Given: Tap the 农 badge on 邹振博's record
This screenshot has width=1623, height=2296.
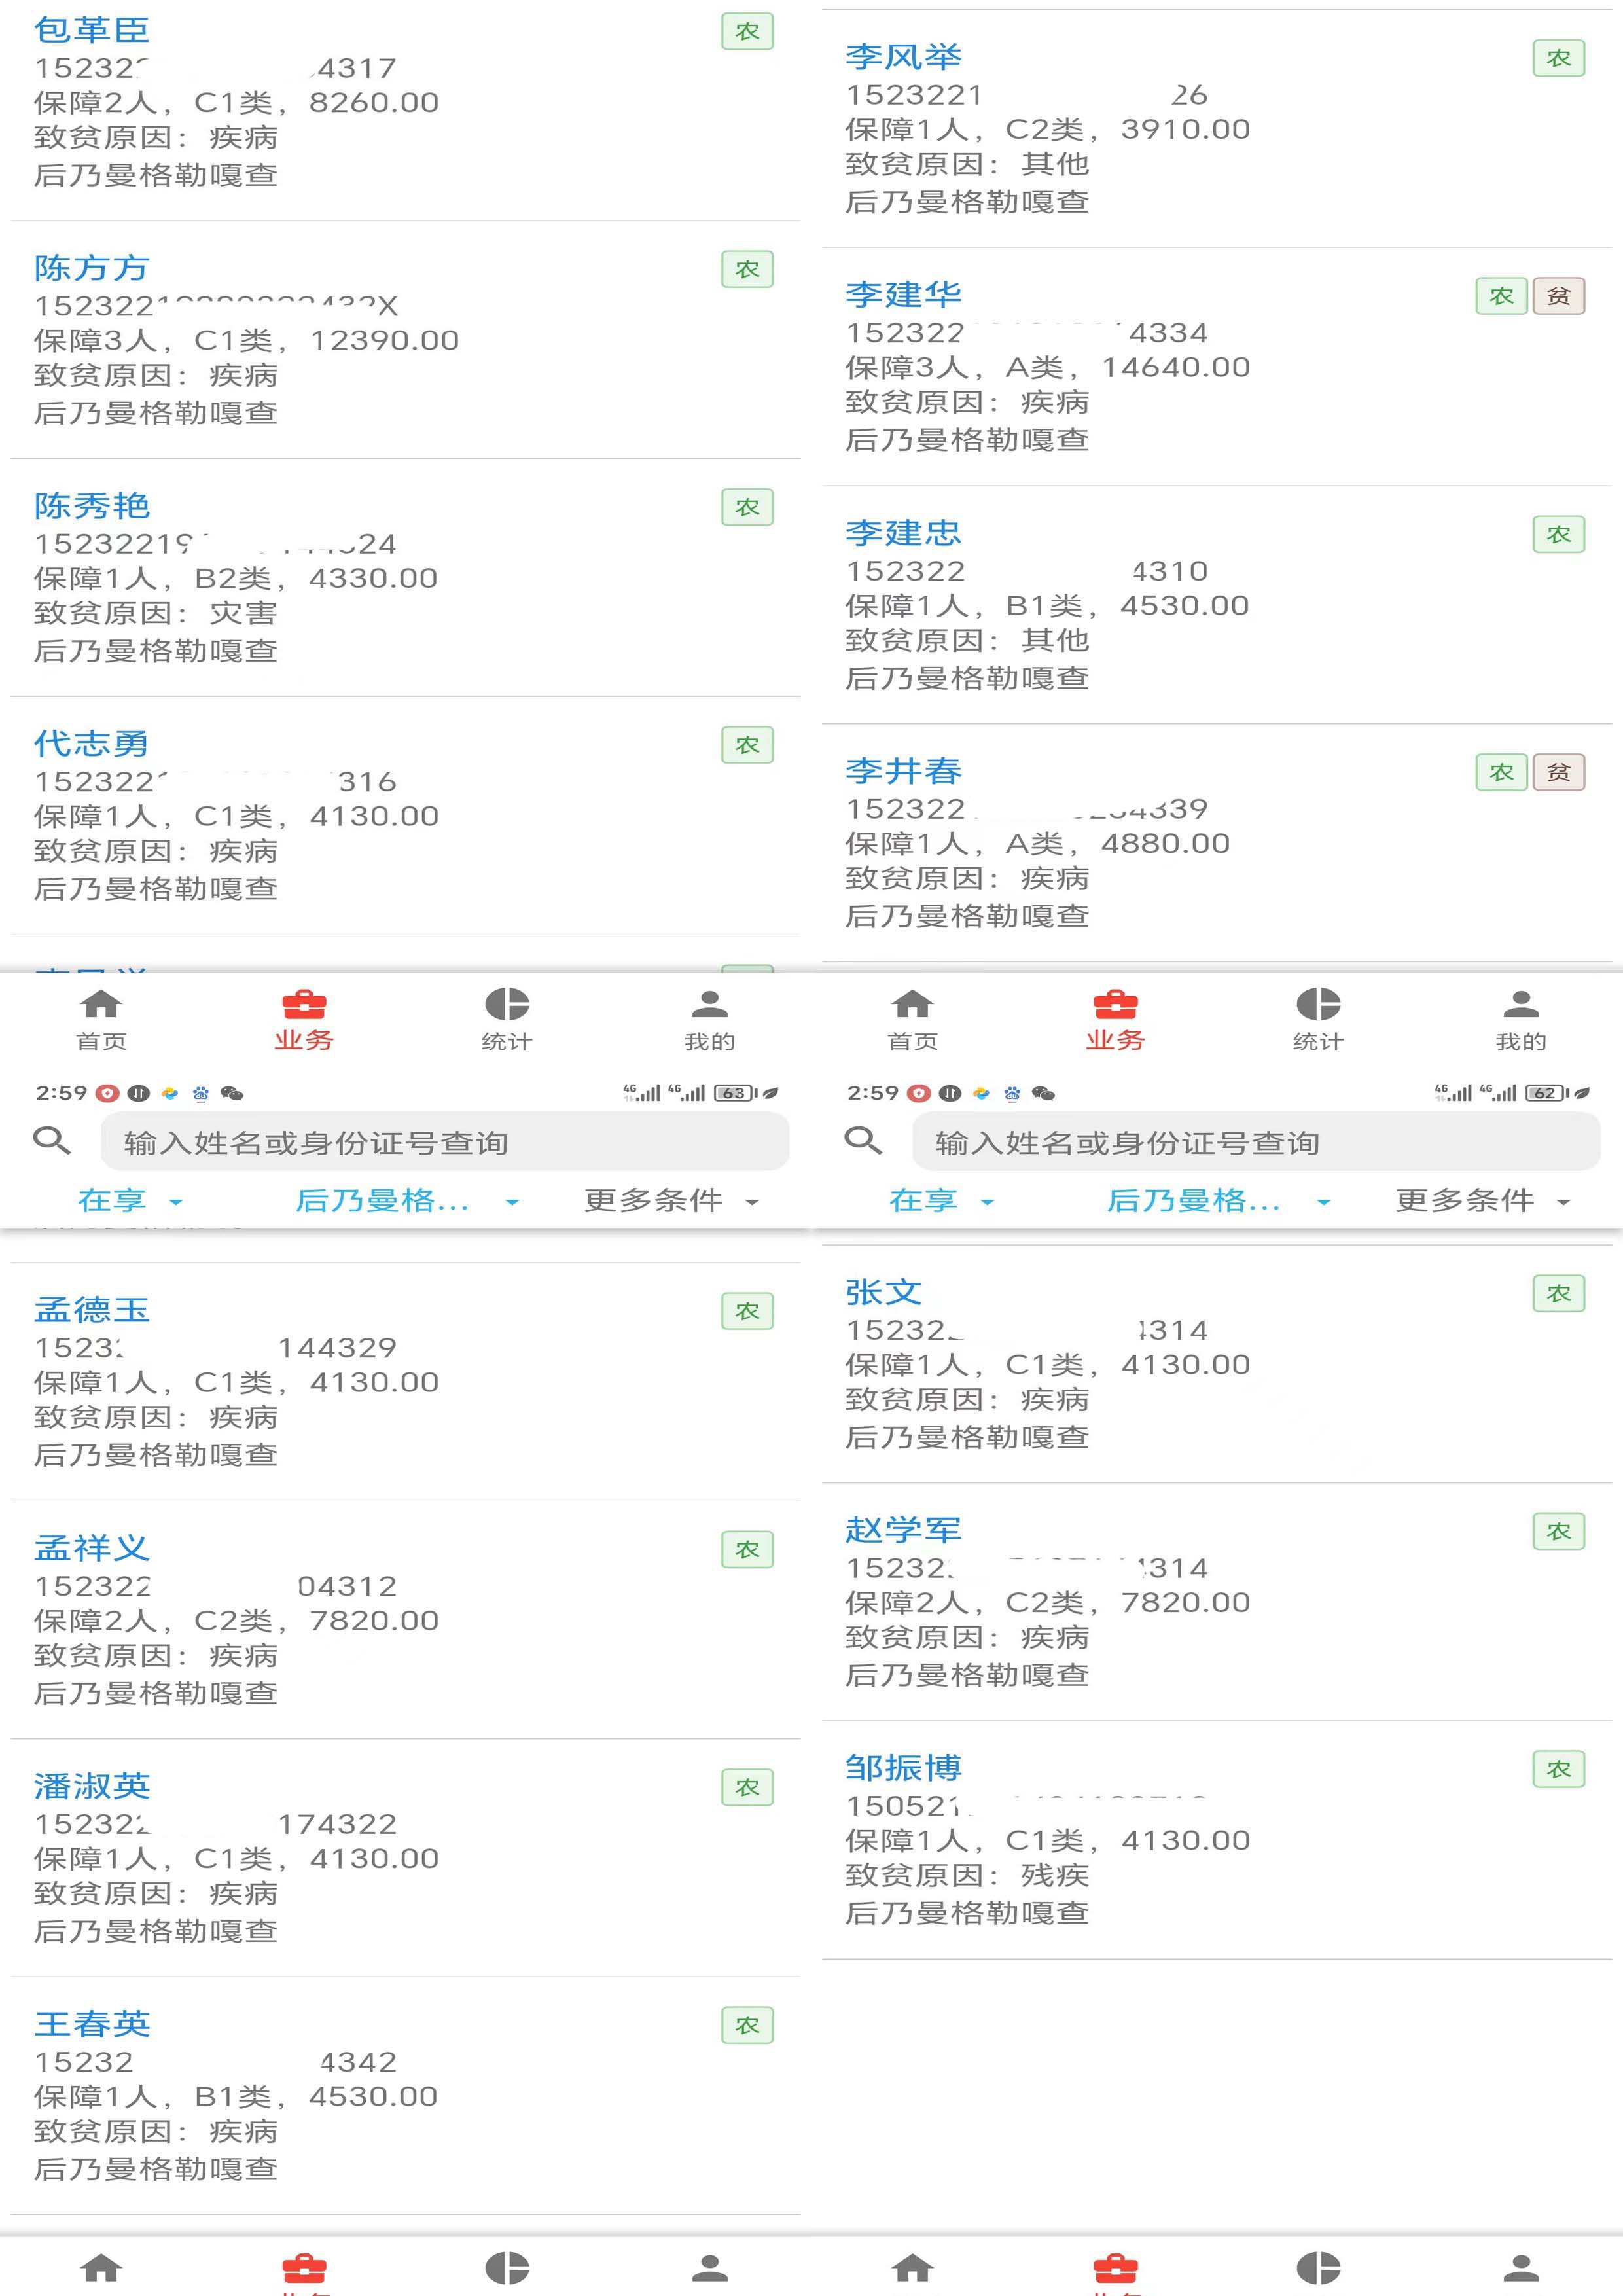Looking at the screenshot, I should tap(1558, 1769).
